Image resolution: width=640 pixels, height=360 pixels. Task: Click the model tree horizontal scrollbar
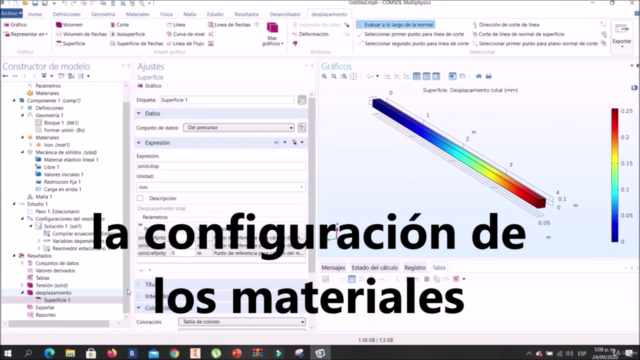point(59,324)
